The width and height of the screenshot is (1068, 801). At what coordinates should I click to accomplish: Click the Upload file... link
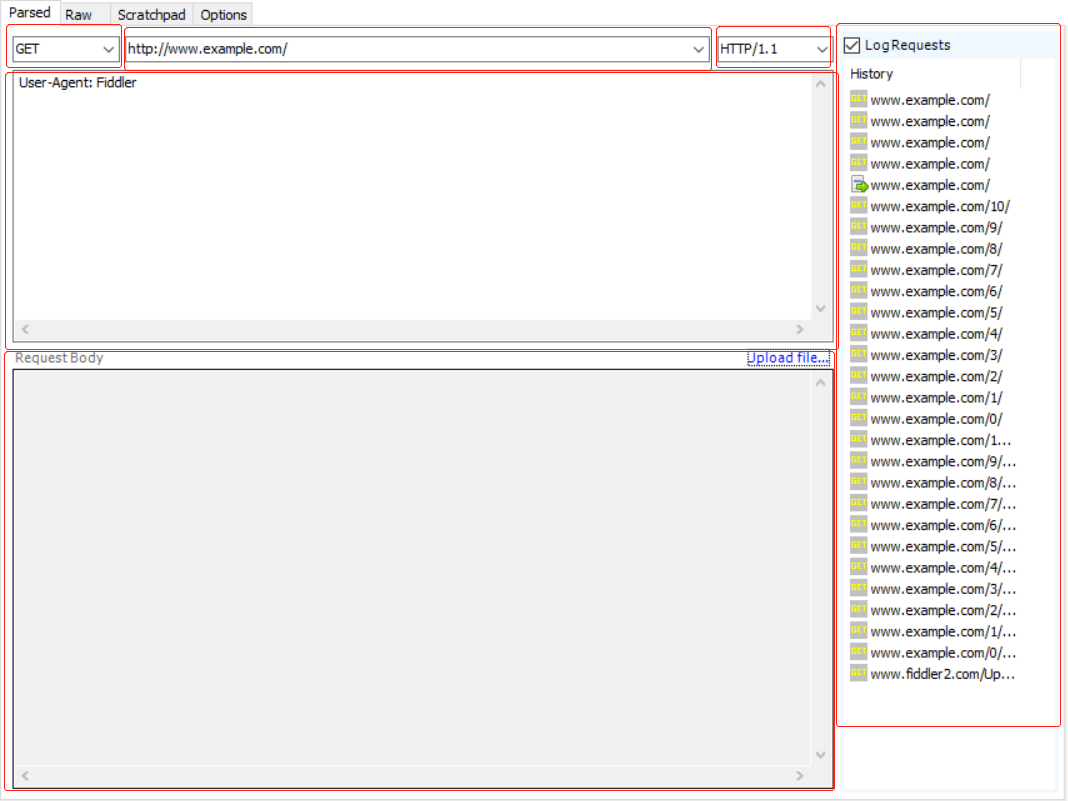[787, 358]
